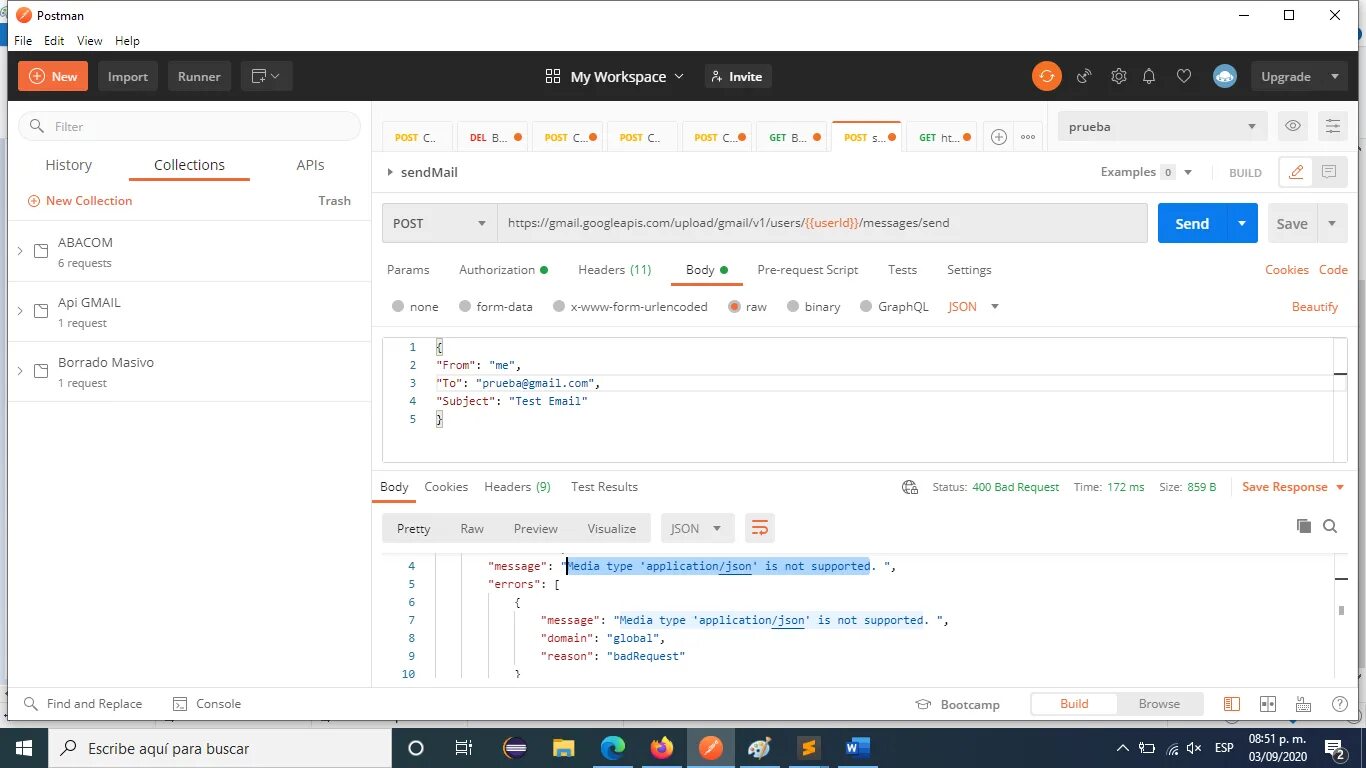Click the sync icon in the header
1366x768 pixels.
tap(1046, 76)
